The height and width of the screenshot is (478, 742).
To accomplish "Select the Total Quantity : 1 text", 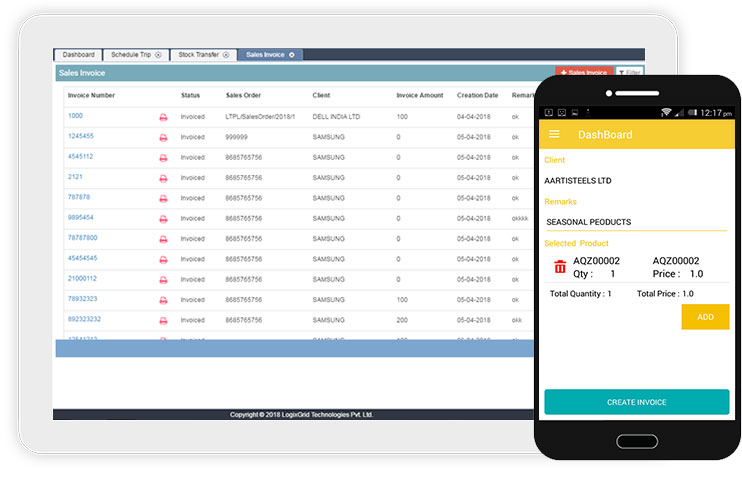I will point(581,293).
